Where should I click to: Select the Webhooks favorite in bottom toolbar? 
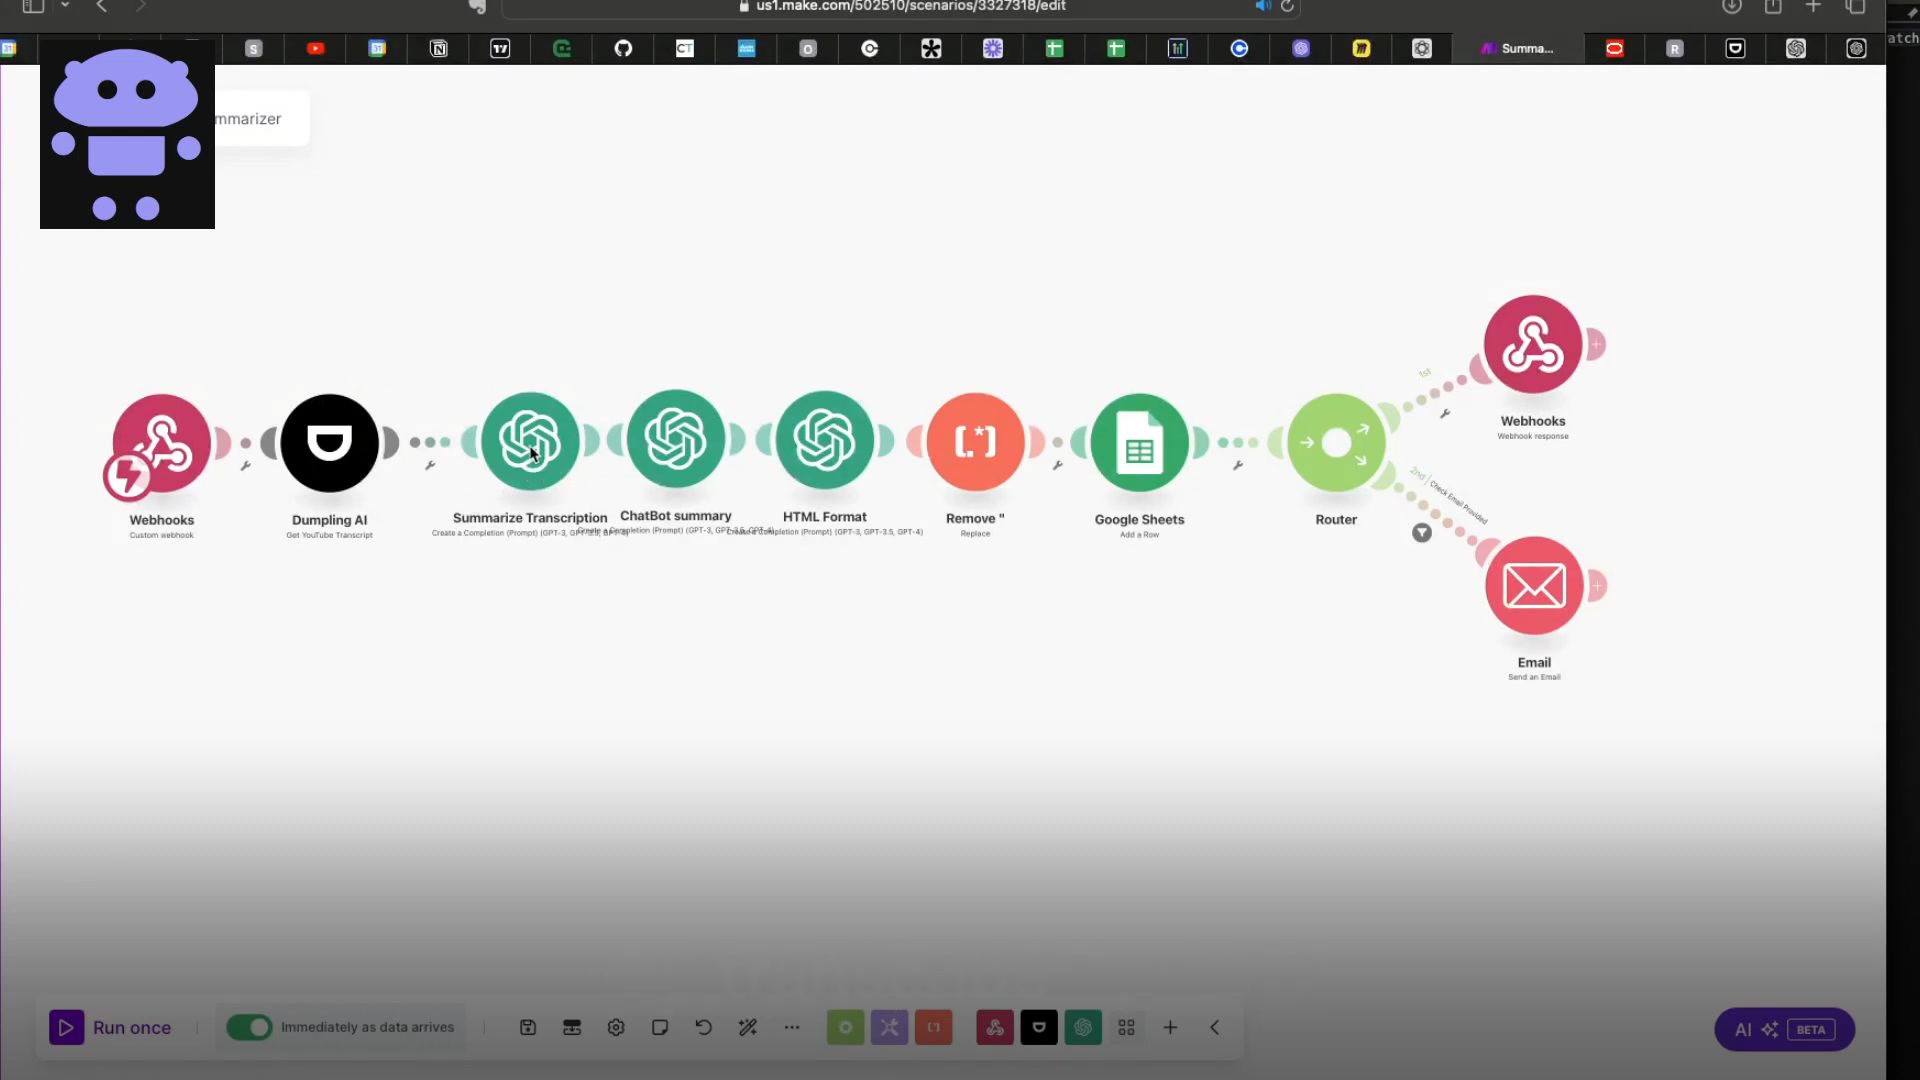point(995,1027)
